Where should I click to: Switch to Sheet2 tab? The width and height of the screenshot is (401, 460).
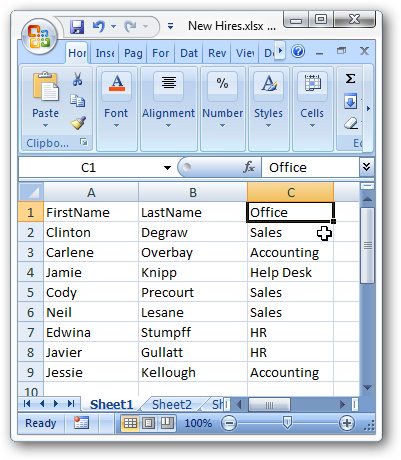click(172, 404)
